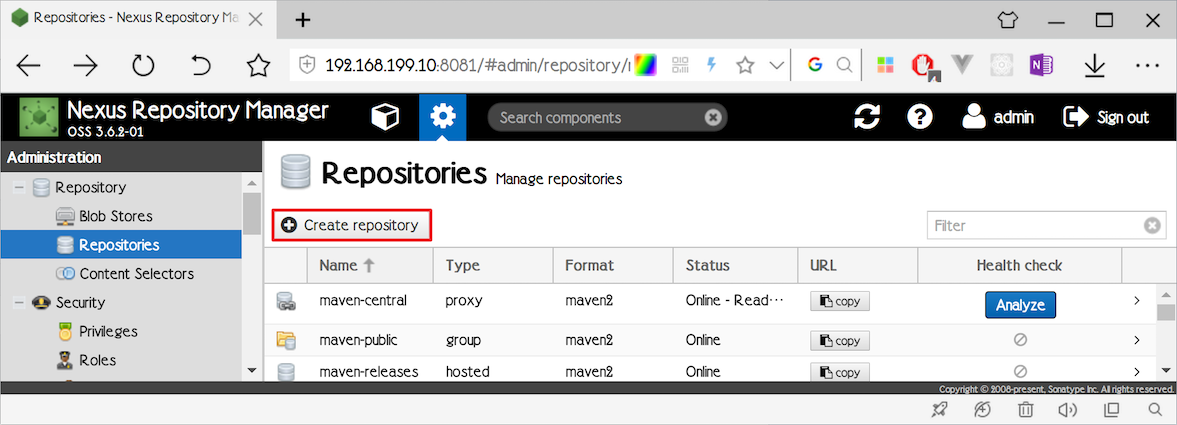The width and height of the screenshot is (1177, 425).
Task: Open the browser three-dot menu
Action: (1148, 66)
